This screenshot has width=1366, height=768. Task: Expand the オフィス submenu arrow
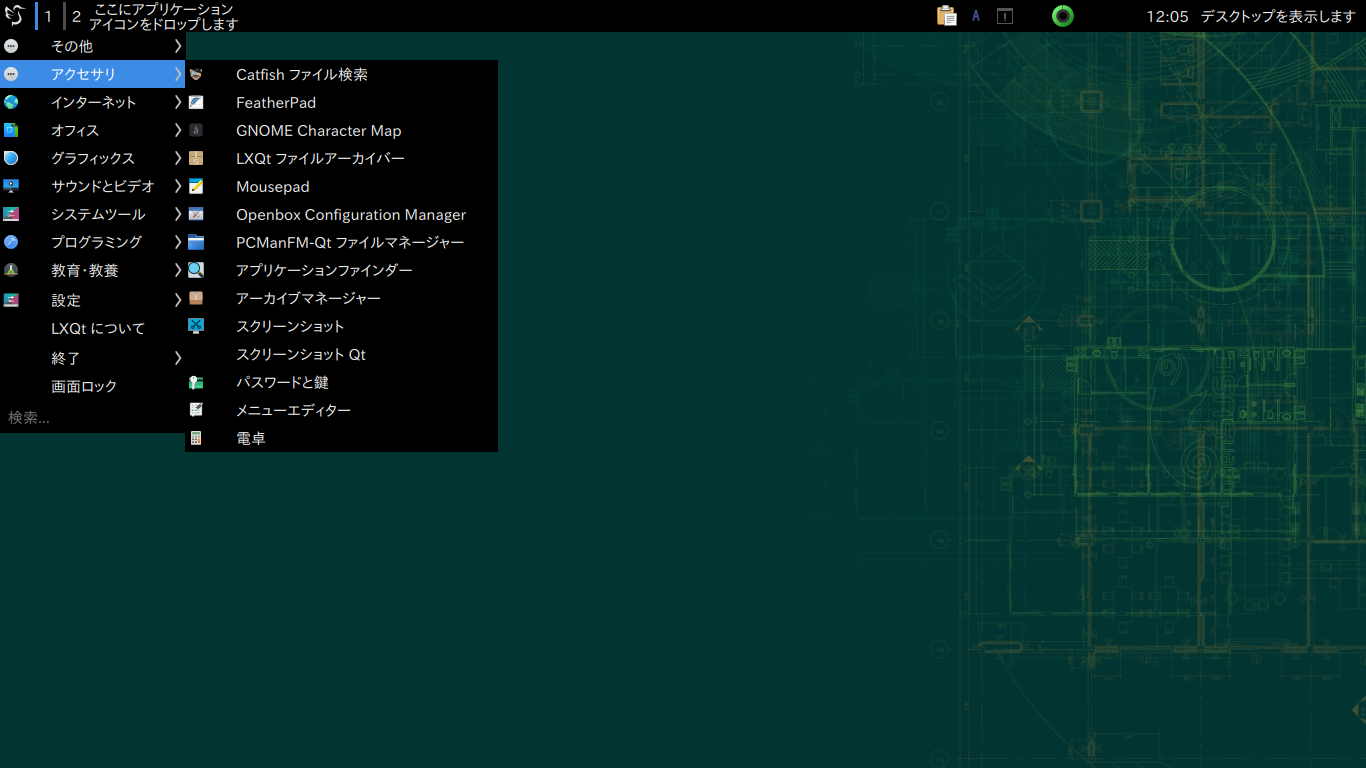pos(178,130)
